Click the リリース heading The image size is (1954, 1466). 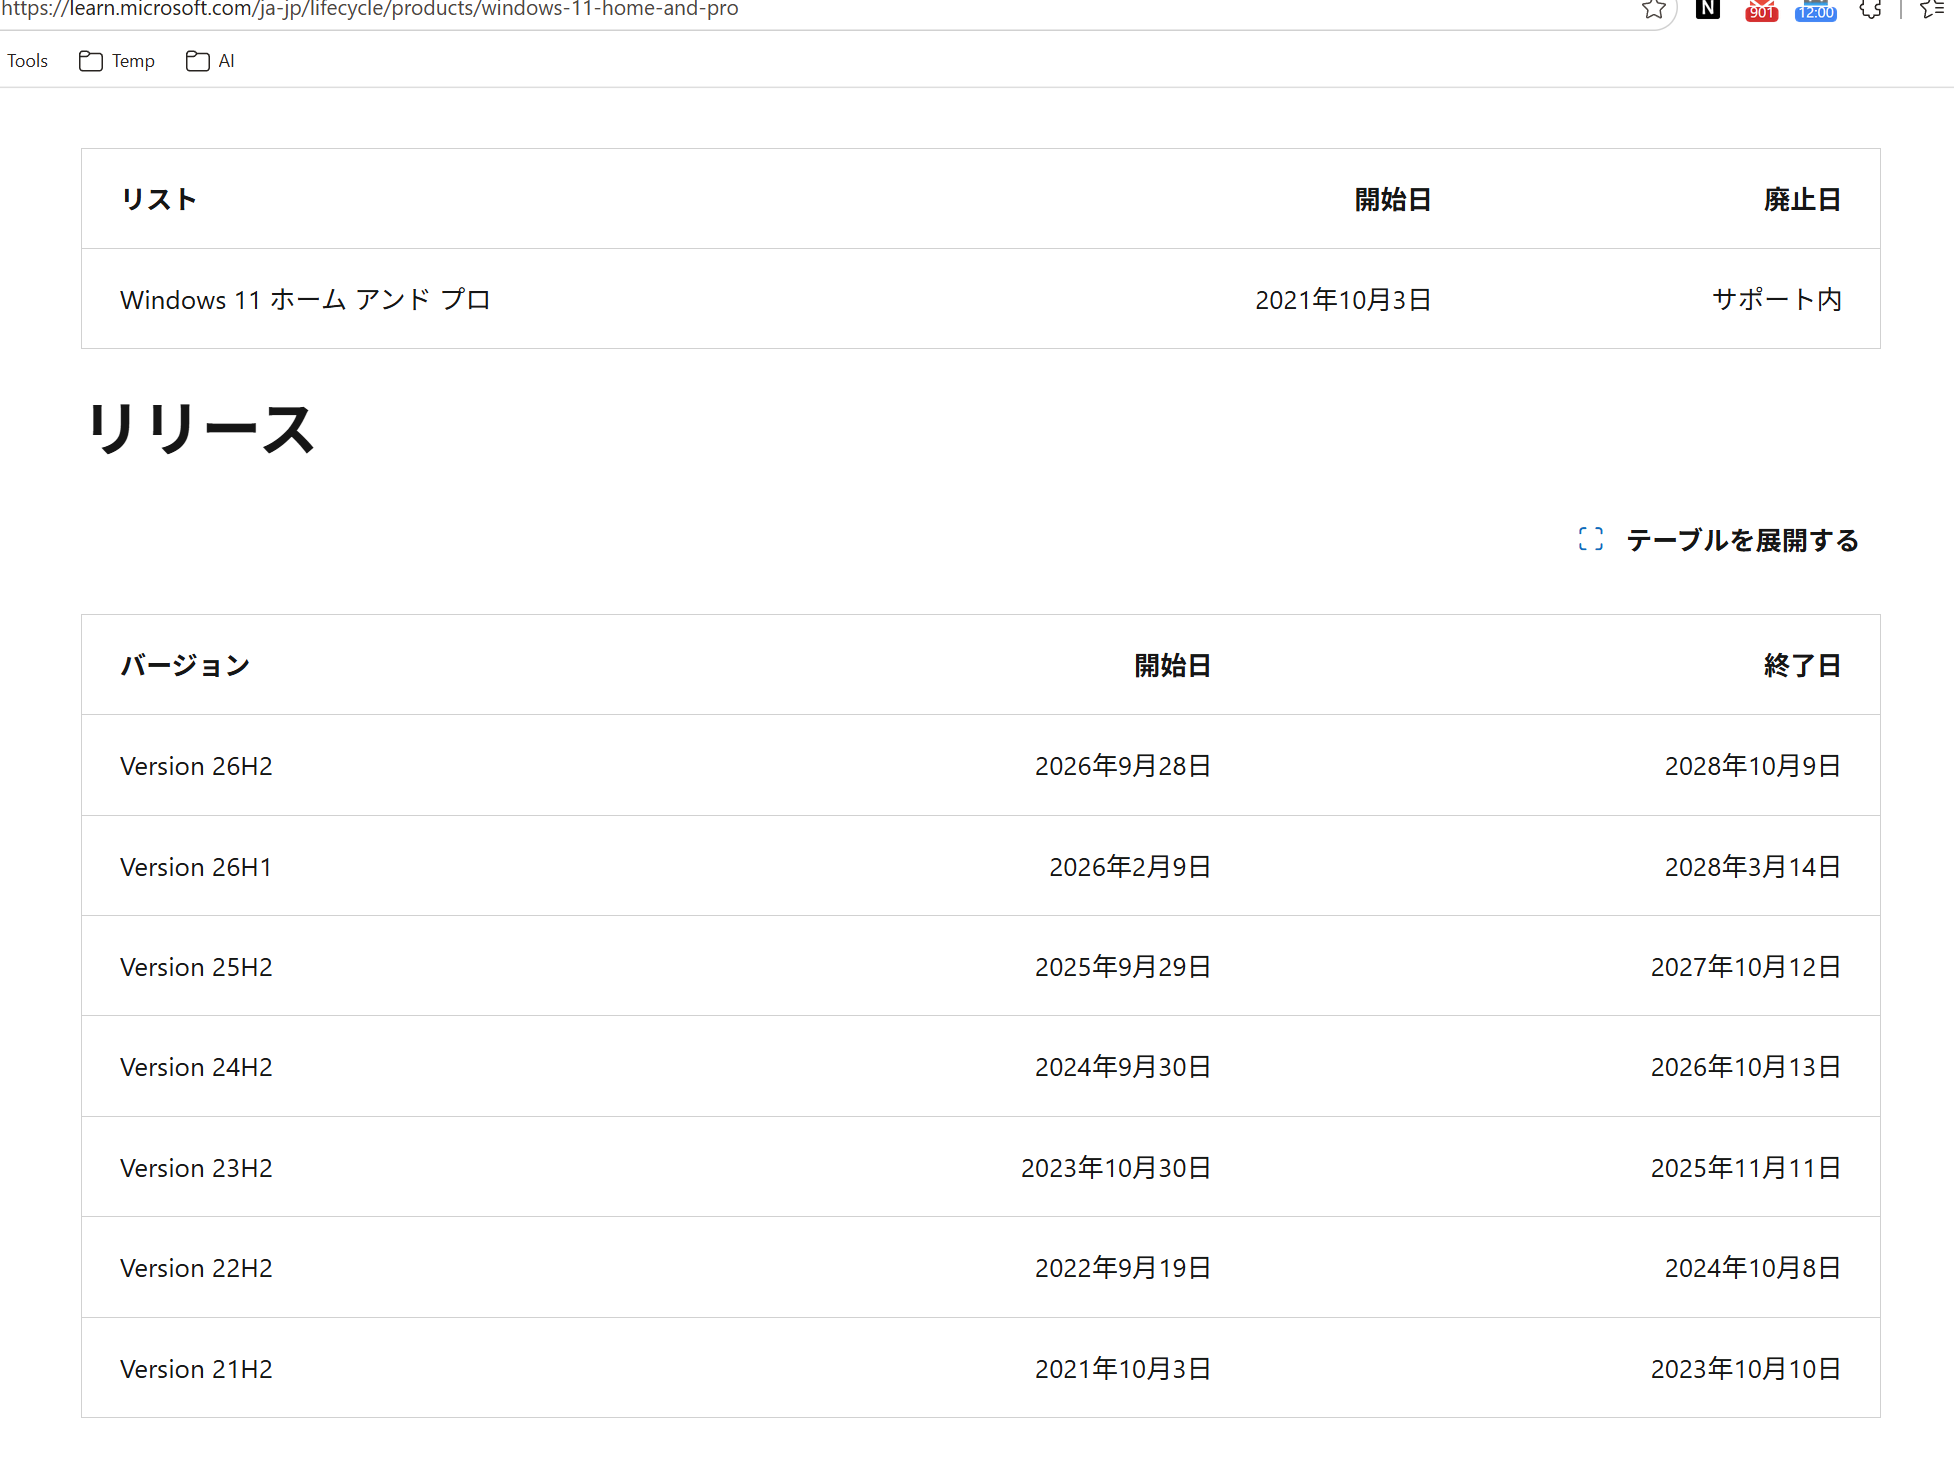pos(201,429)
